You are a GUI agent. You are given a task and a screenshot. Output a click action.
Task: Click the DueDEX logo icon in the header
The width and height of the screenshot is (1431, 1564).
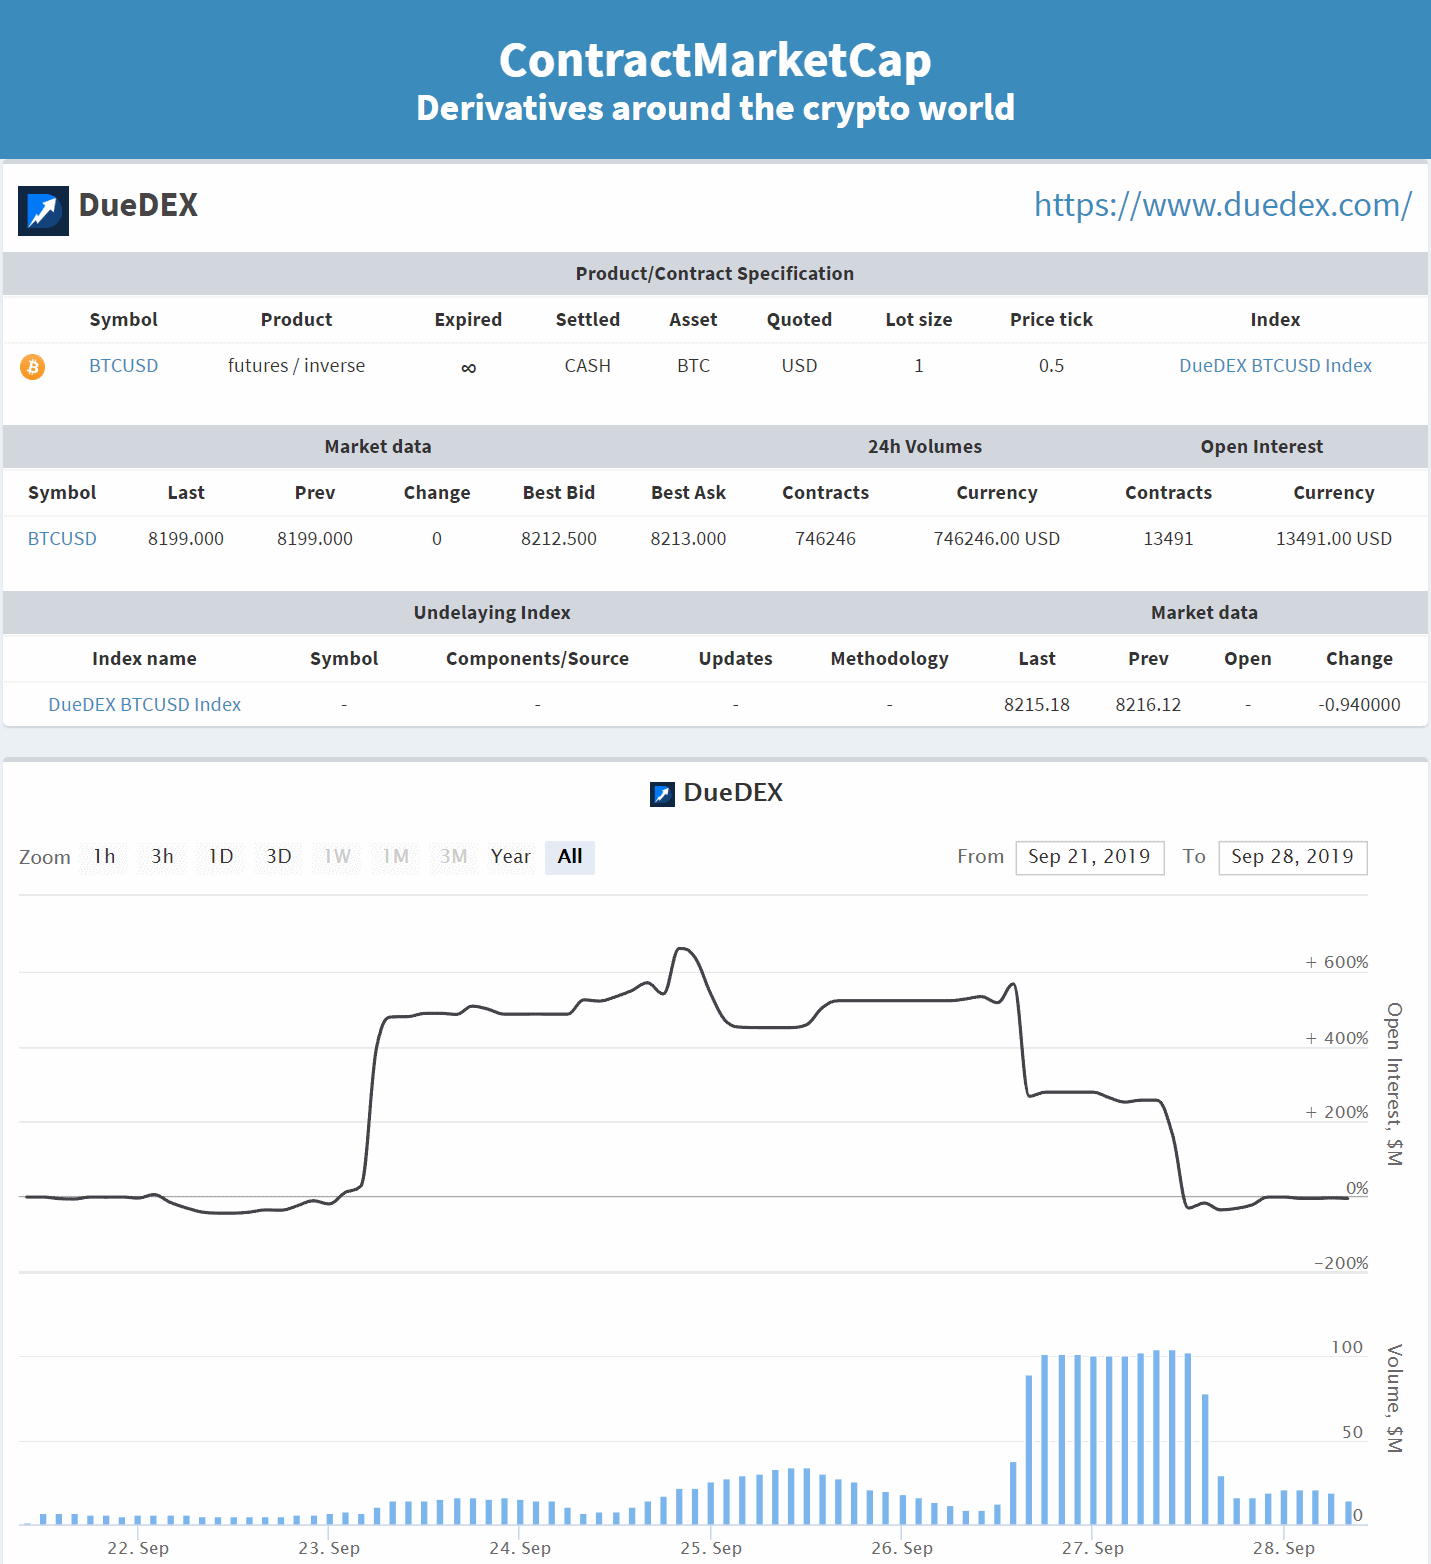(x=43, y=211)
